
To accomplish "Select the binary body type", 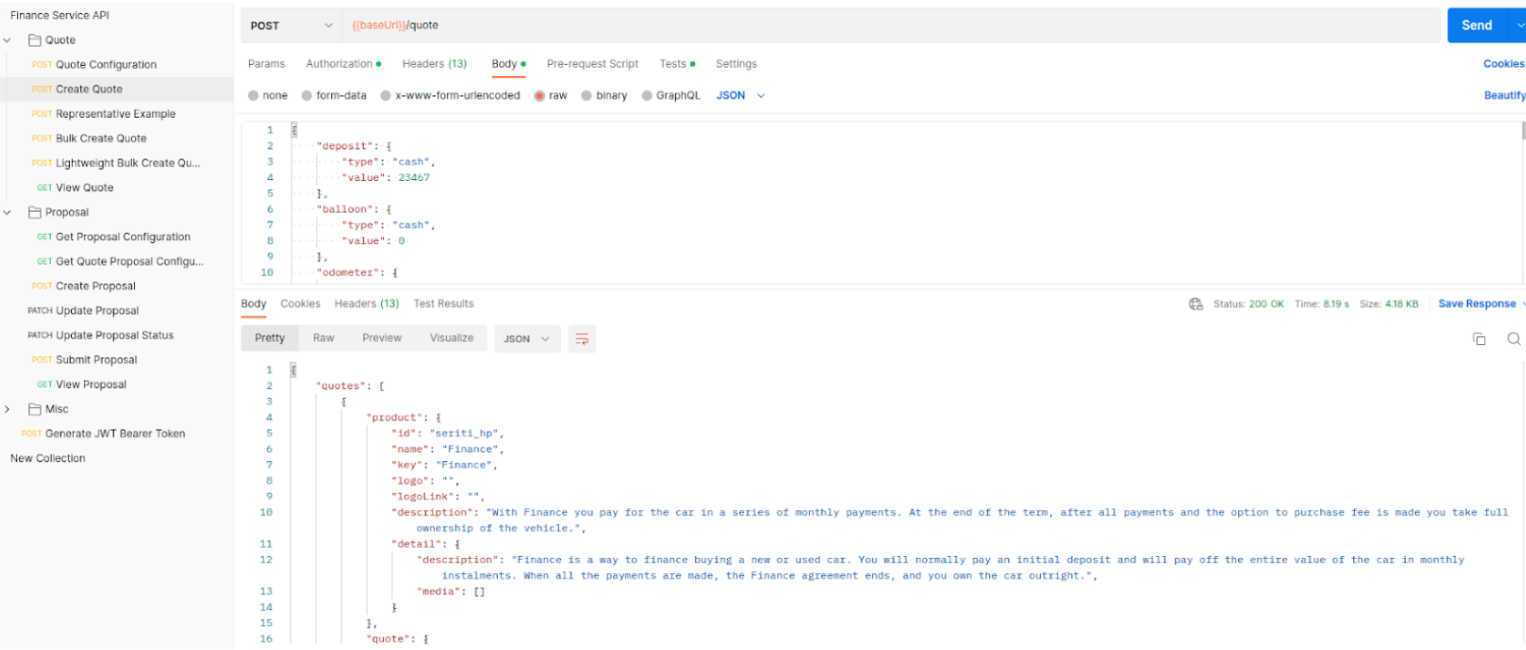I will 604,96.
